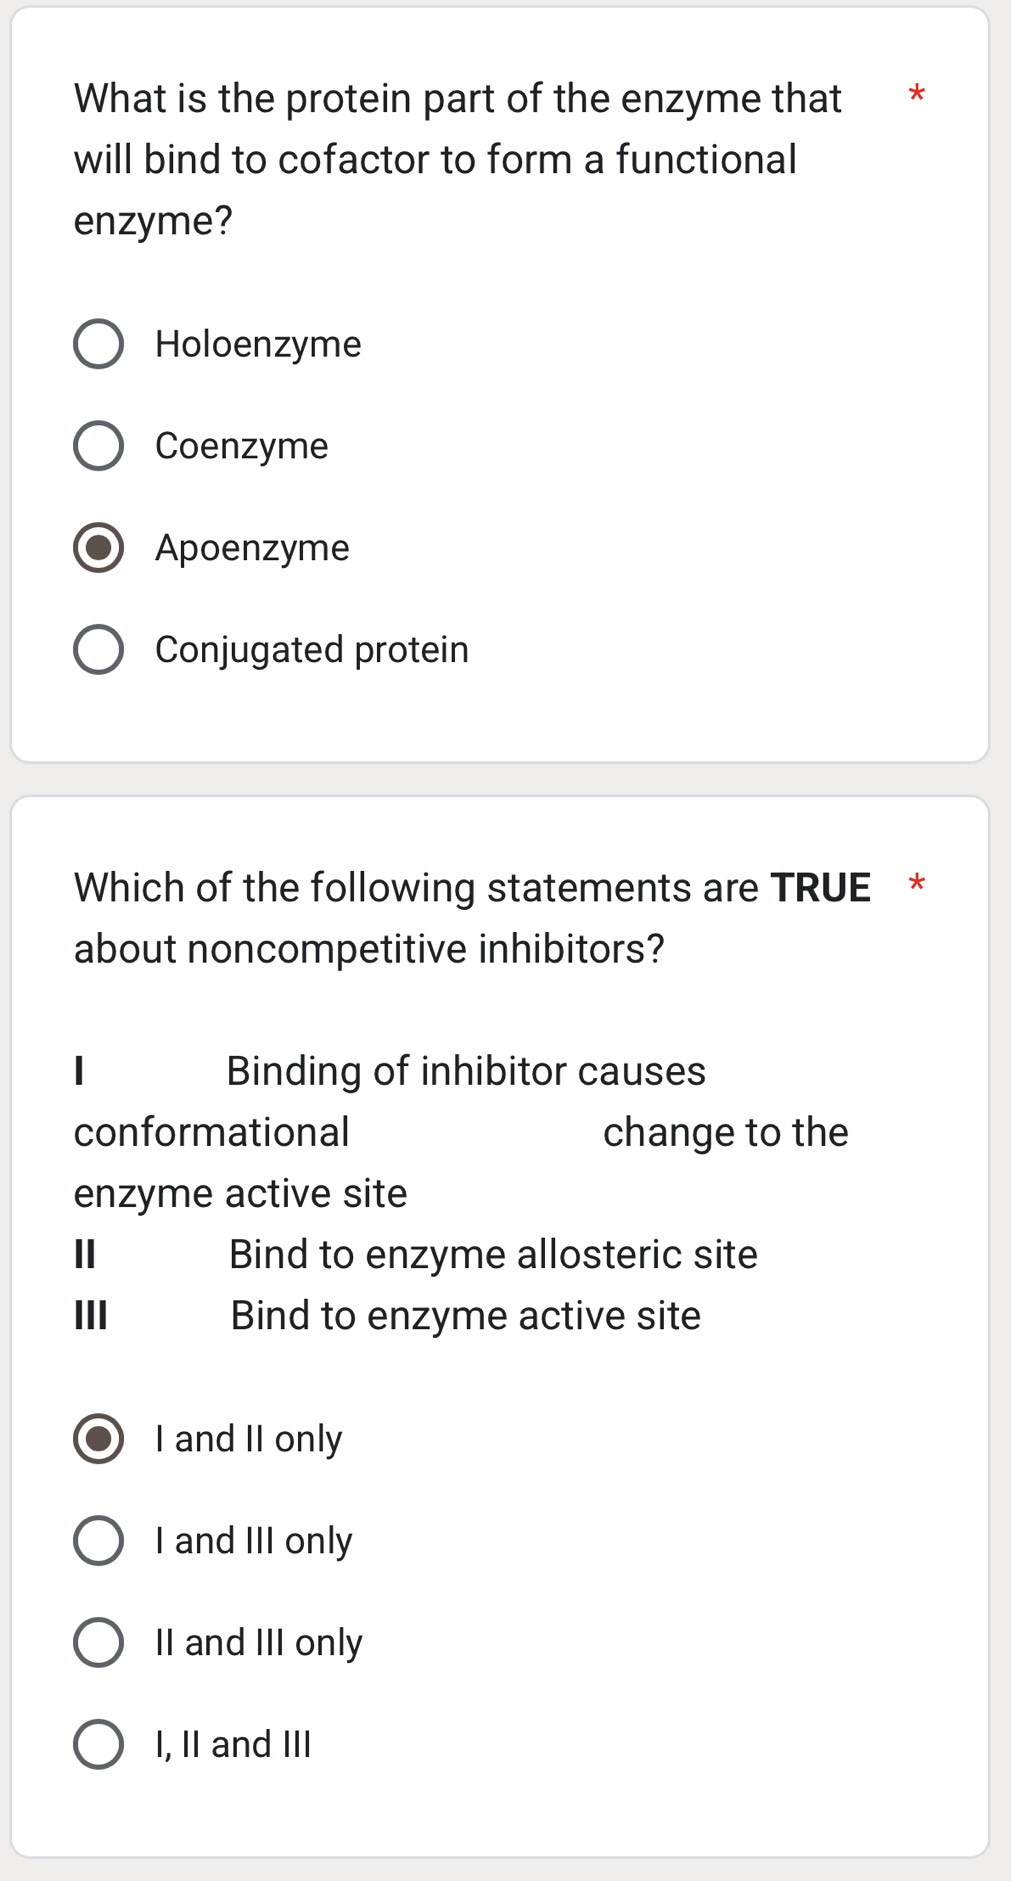The height and width of the screenshot is (1881, 1011).
Task: Select the Coenzyme answer option
Action: tap(99, 446)
